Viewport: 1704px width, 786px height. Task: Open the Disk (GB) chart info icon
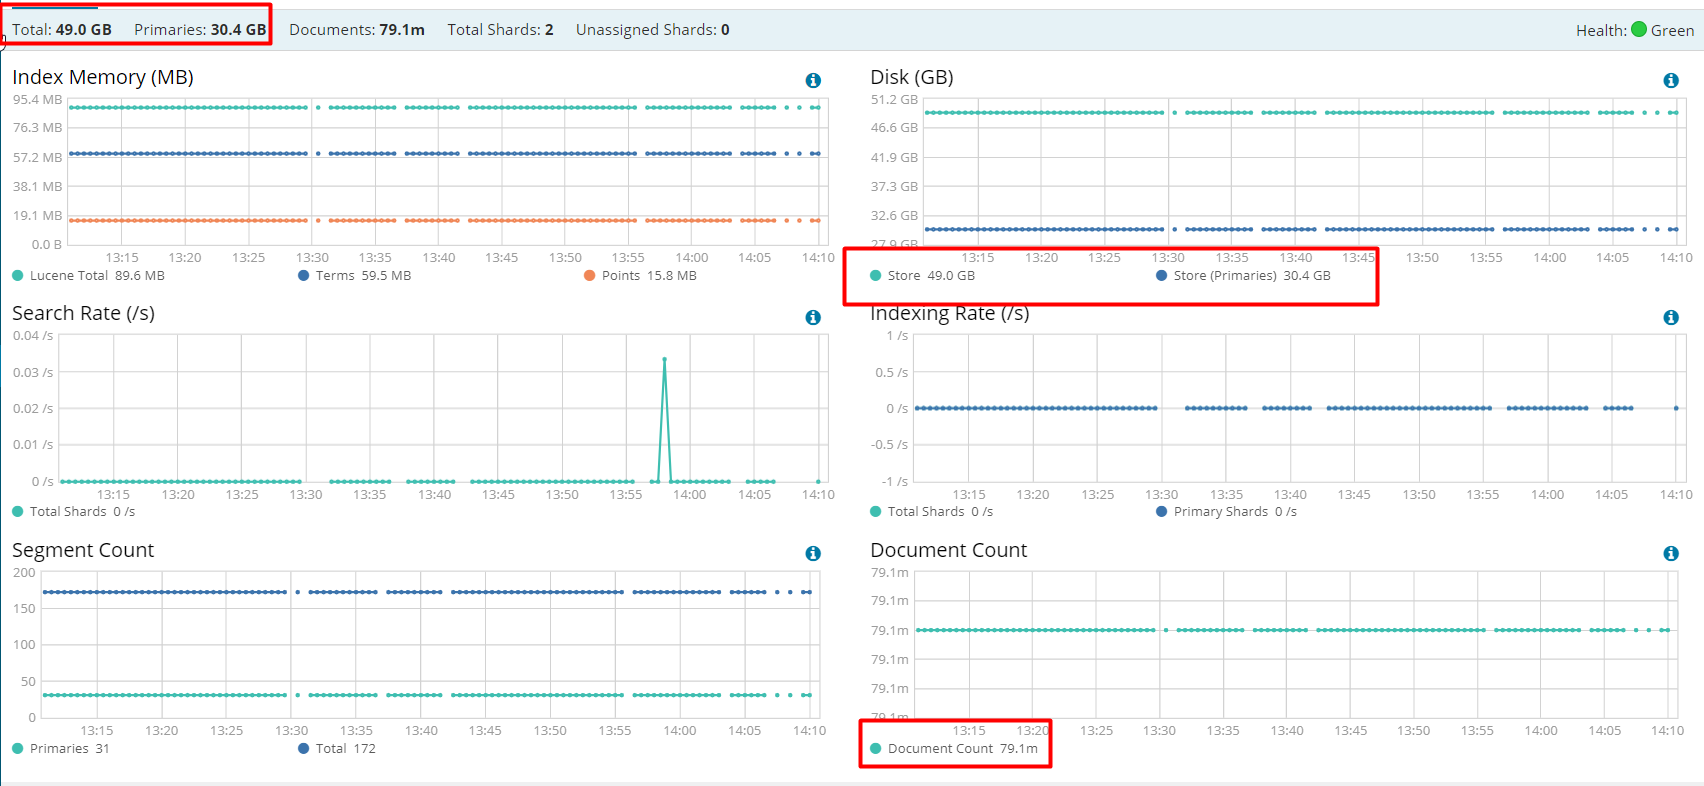(x=1670, y=80)
